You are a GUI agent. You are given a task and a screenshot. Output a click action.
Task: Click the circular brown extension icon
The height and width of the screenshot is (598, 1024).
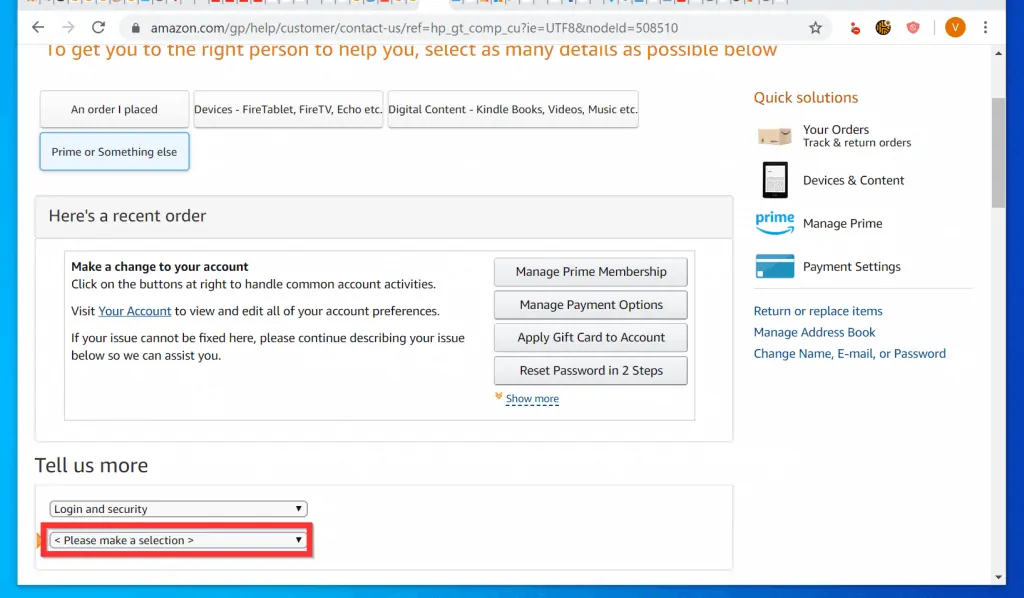884,29
